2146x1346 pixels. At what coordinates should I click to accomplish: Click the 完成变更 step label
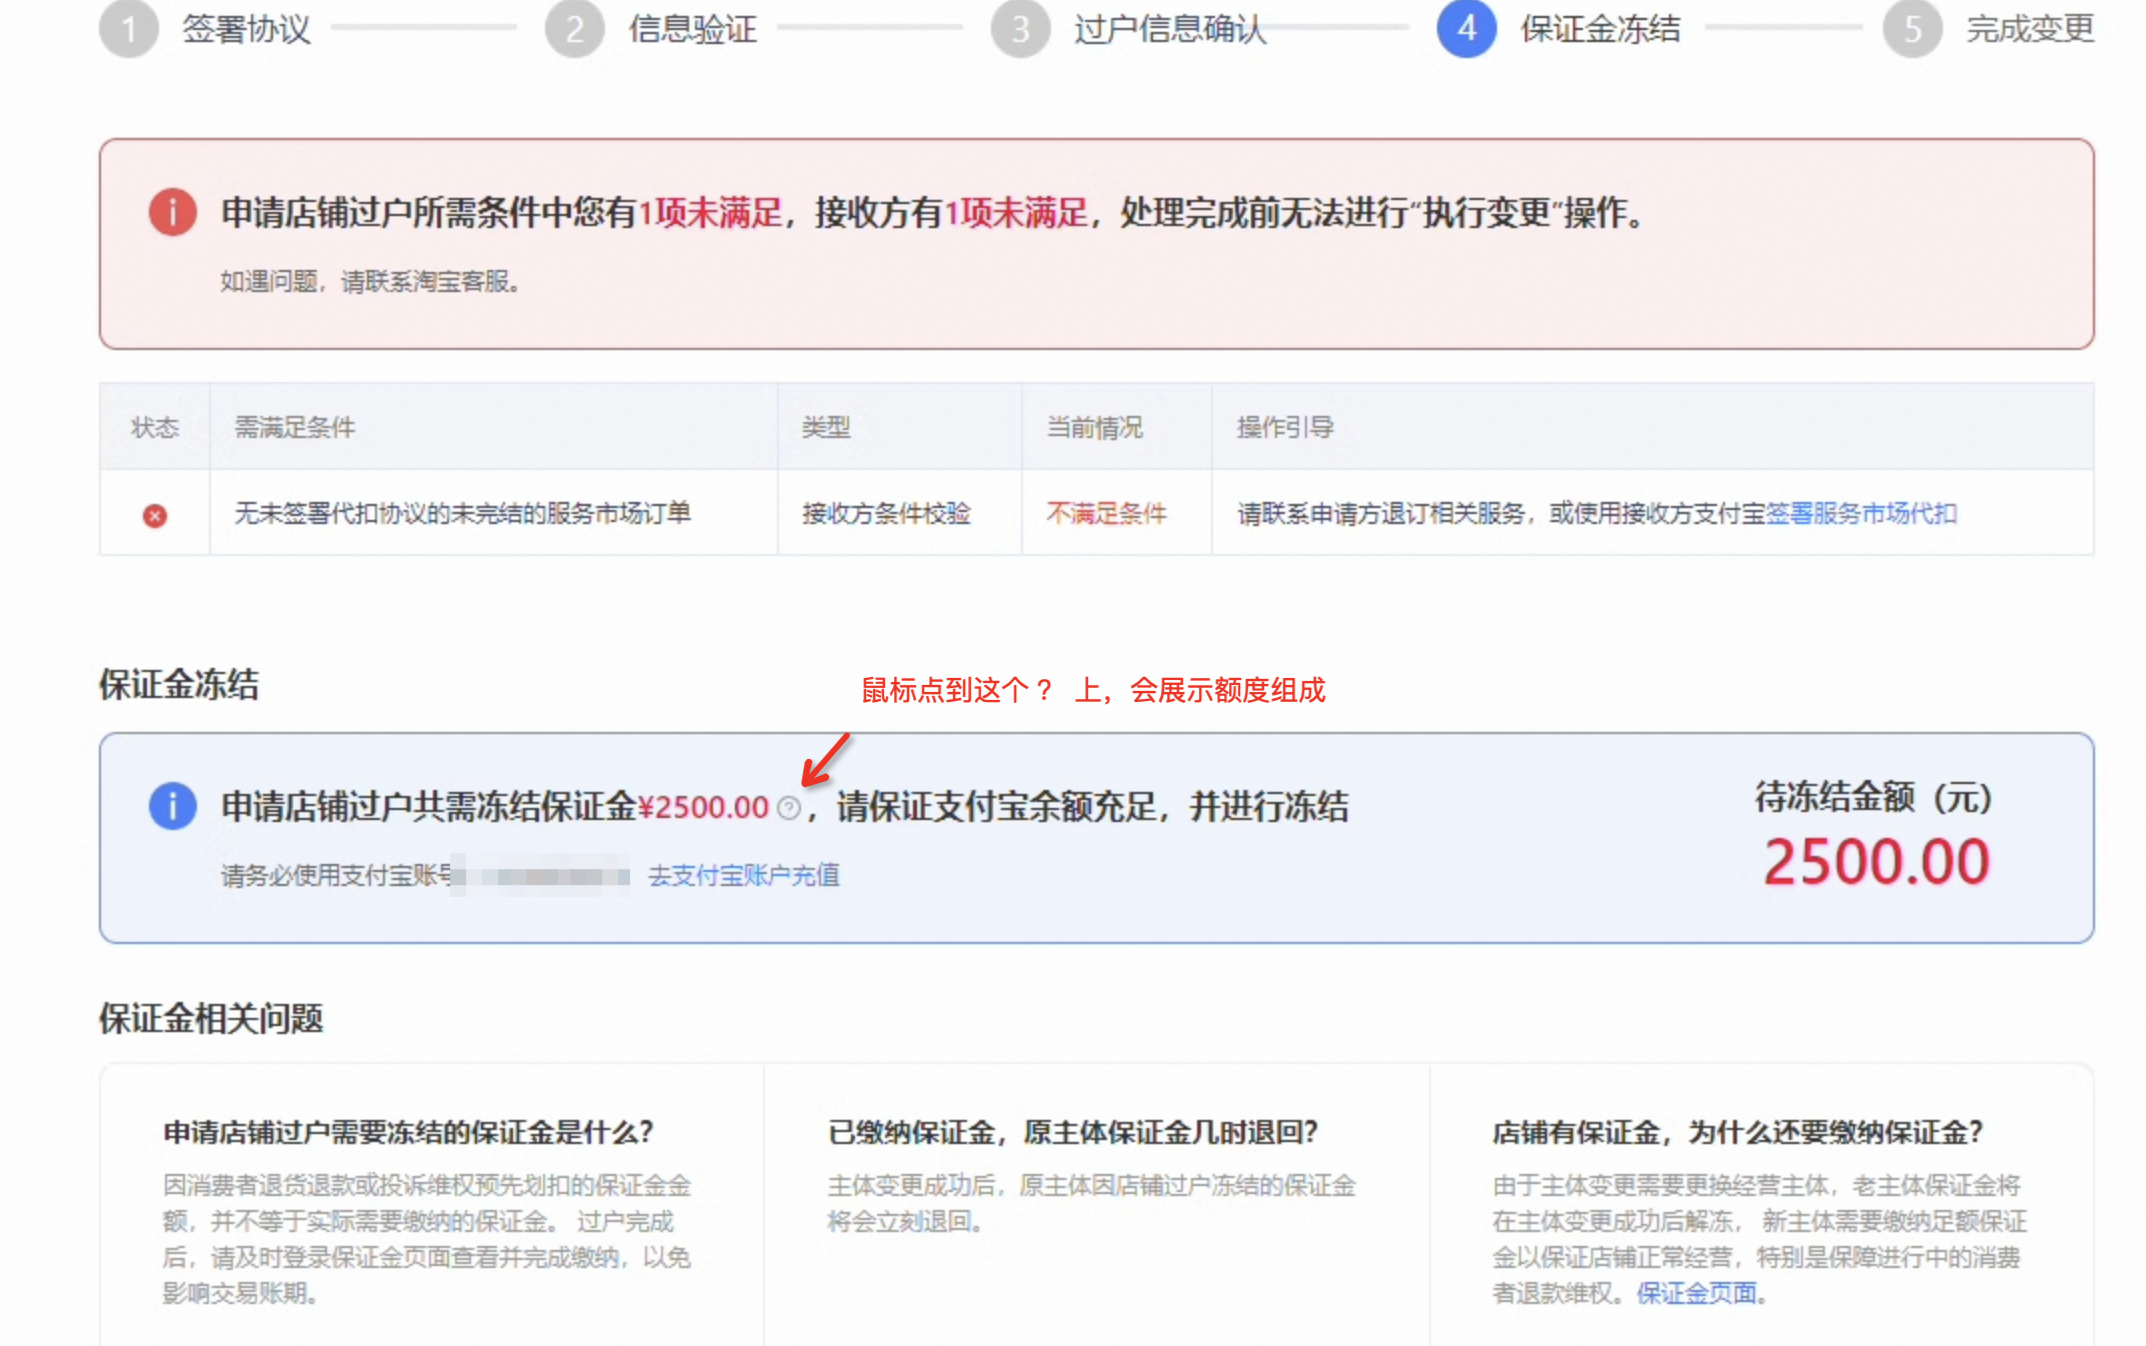tap(2031, 29)
